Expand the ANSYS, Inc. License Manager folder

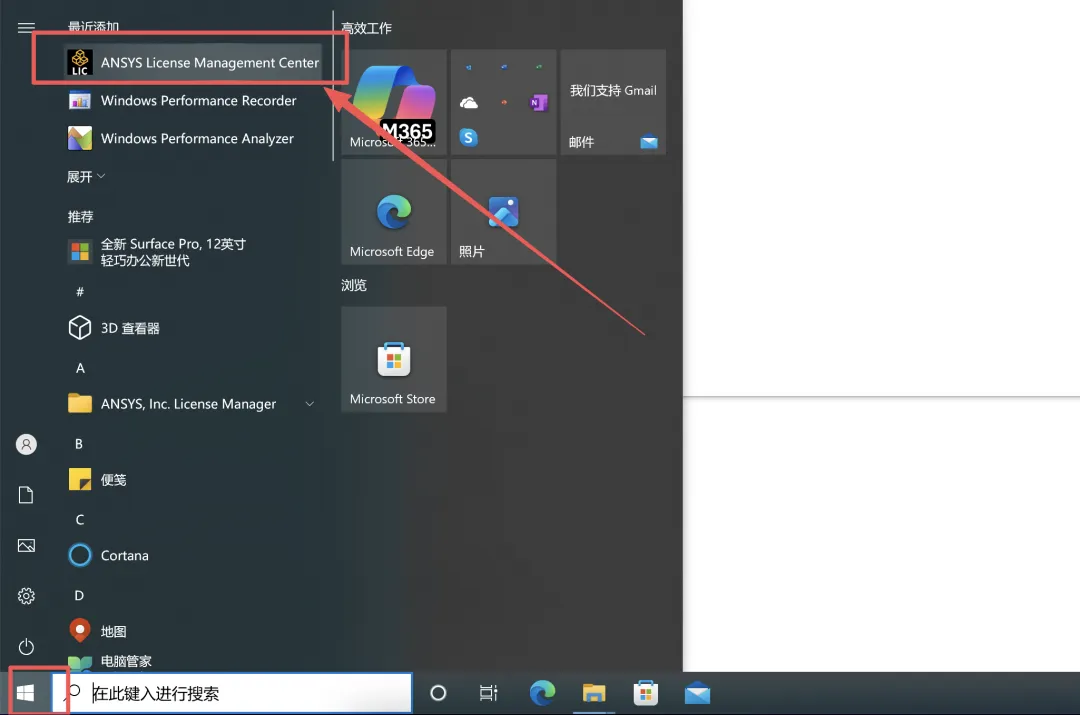click(193, 404)
